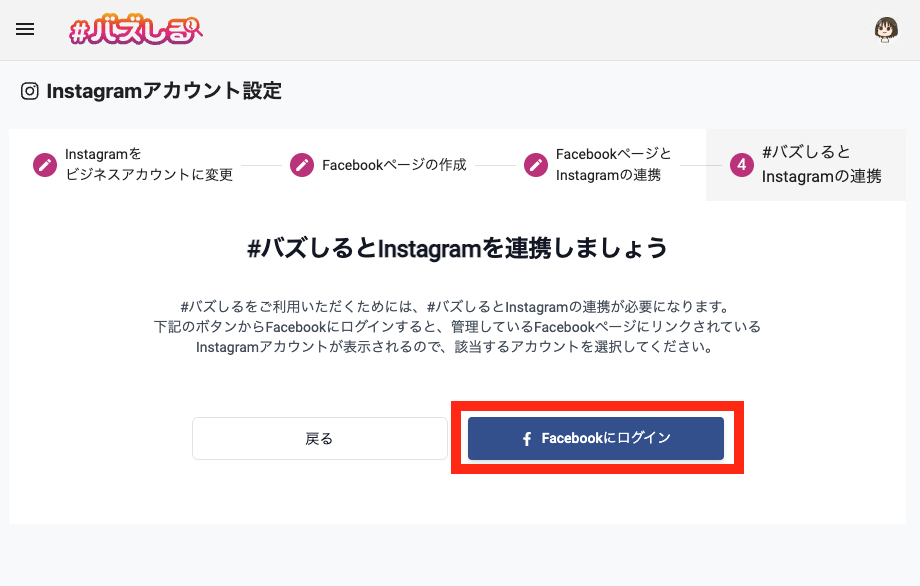Click the highlighted red-outlined login area
Screen dimensions: 920x586
pyautogui.click(x=596, y=438)
